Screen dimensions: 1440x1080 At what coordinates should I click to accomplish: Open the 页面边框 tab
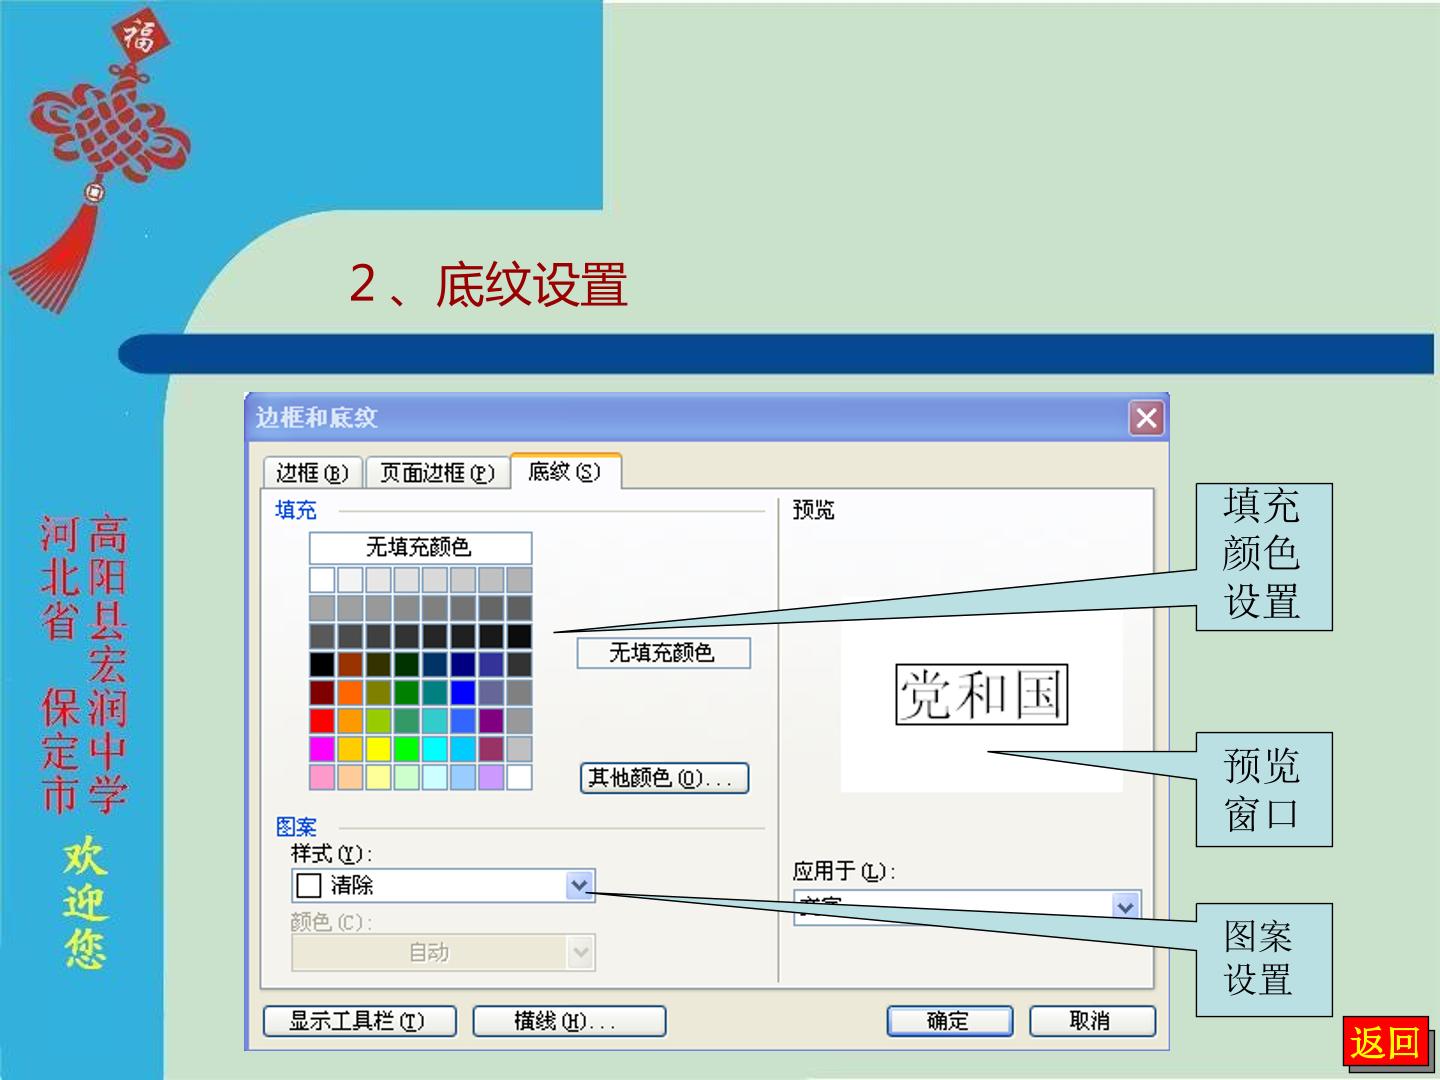pos(438,473)
